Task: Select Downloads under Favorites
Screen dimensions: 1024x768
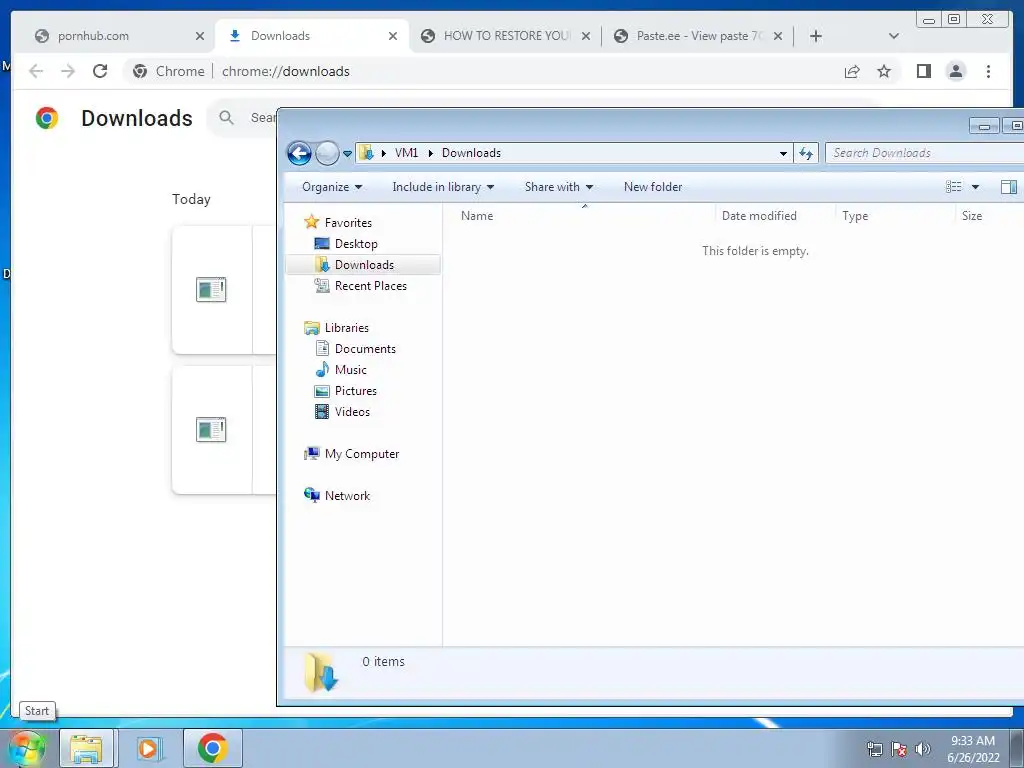Action: pyautogui.click(x=363, y=264)
